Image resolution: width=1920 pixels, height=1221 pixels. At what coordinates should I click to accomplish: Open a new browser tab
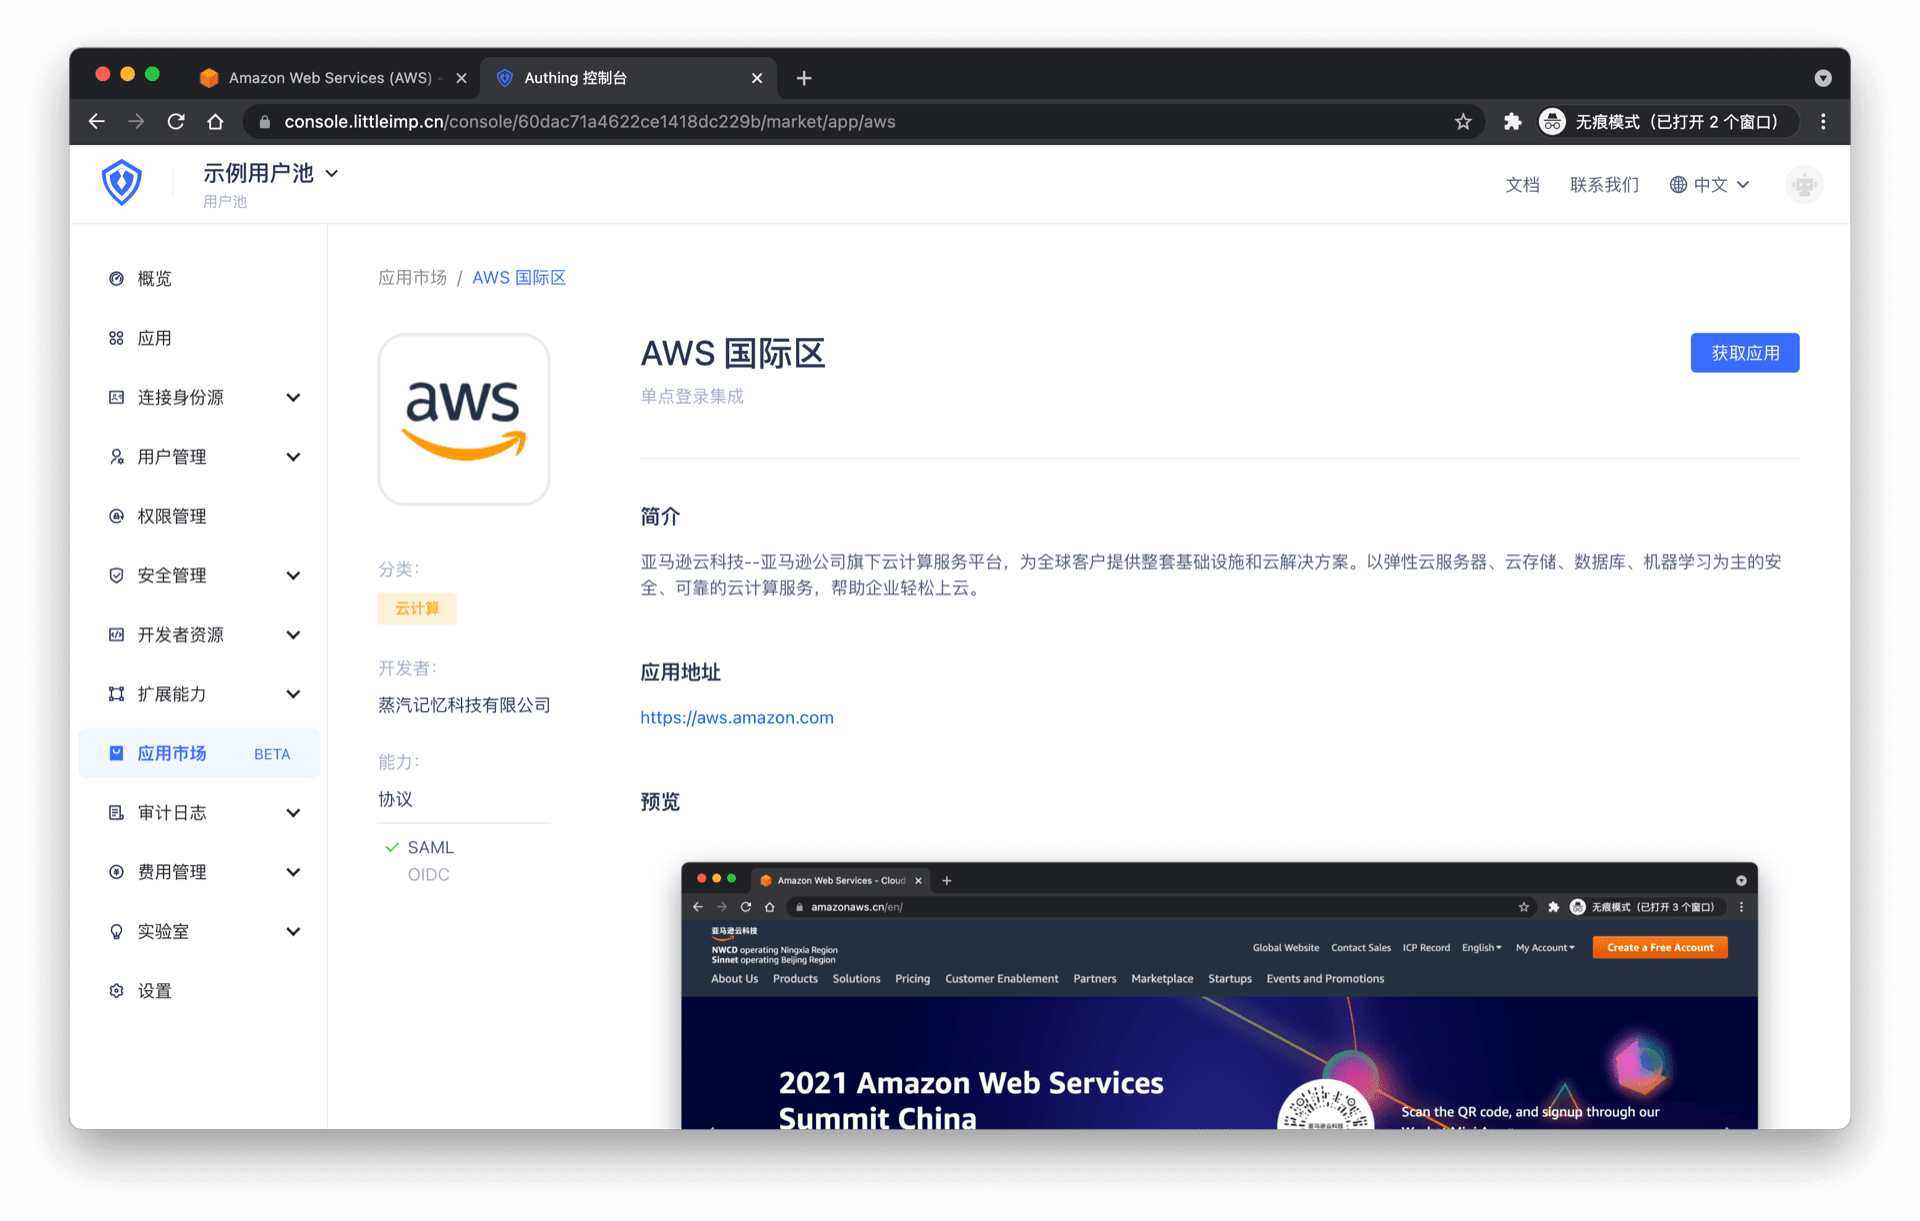click(x=804, y=78)
